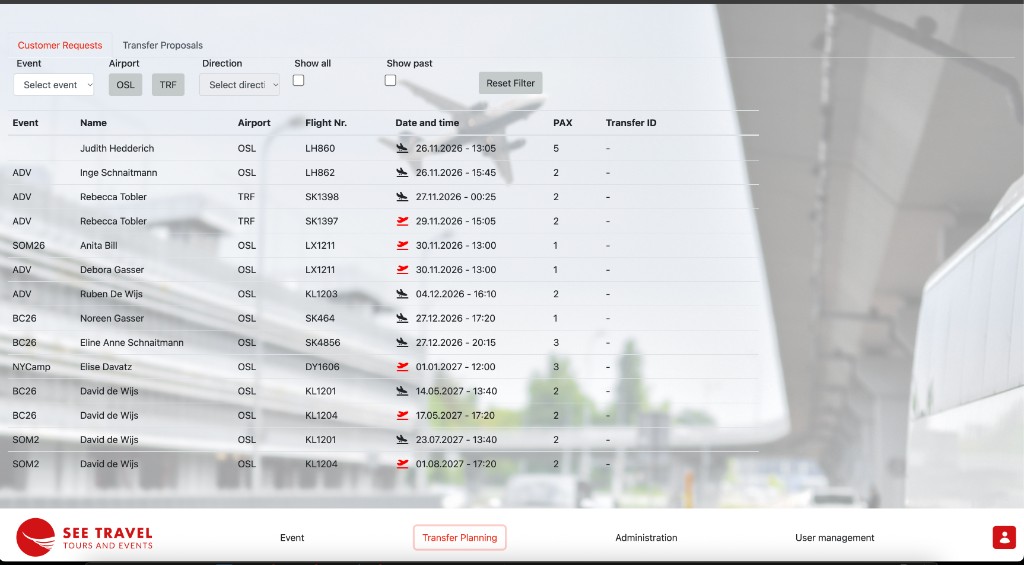
Task: Click the arrival icon in Noreen Gasser's row
Action: pyautogui.click(x=402, y=318)
